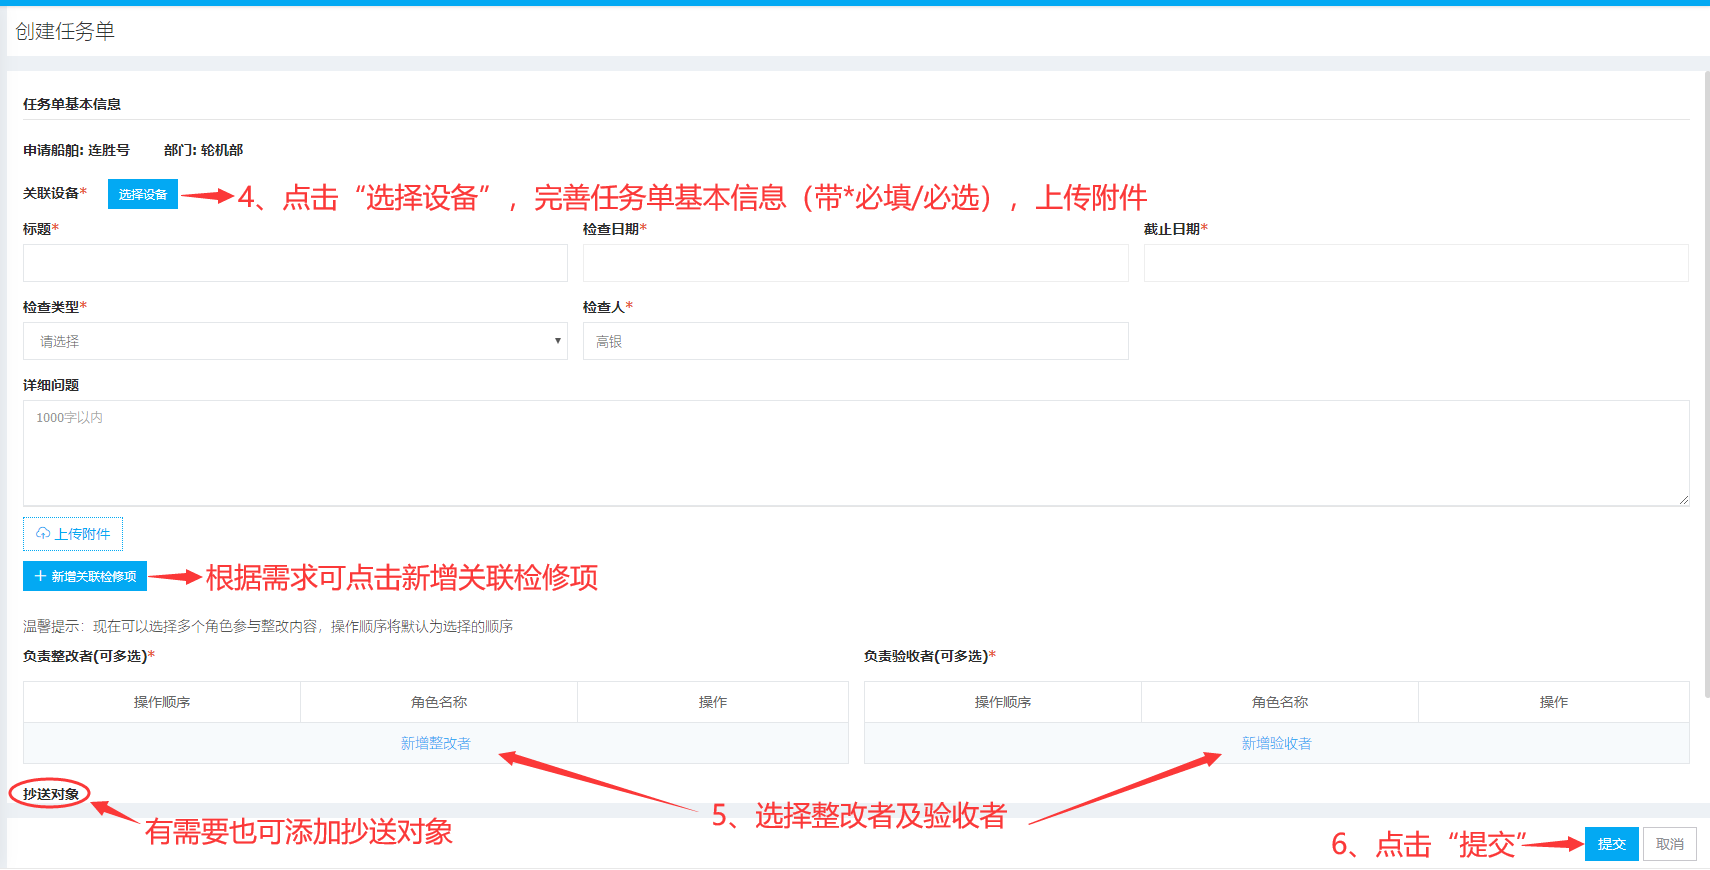Click the 抄送对象 label
The image size is (1710, 870).
51,794
